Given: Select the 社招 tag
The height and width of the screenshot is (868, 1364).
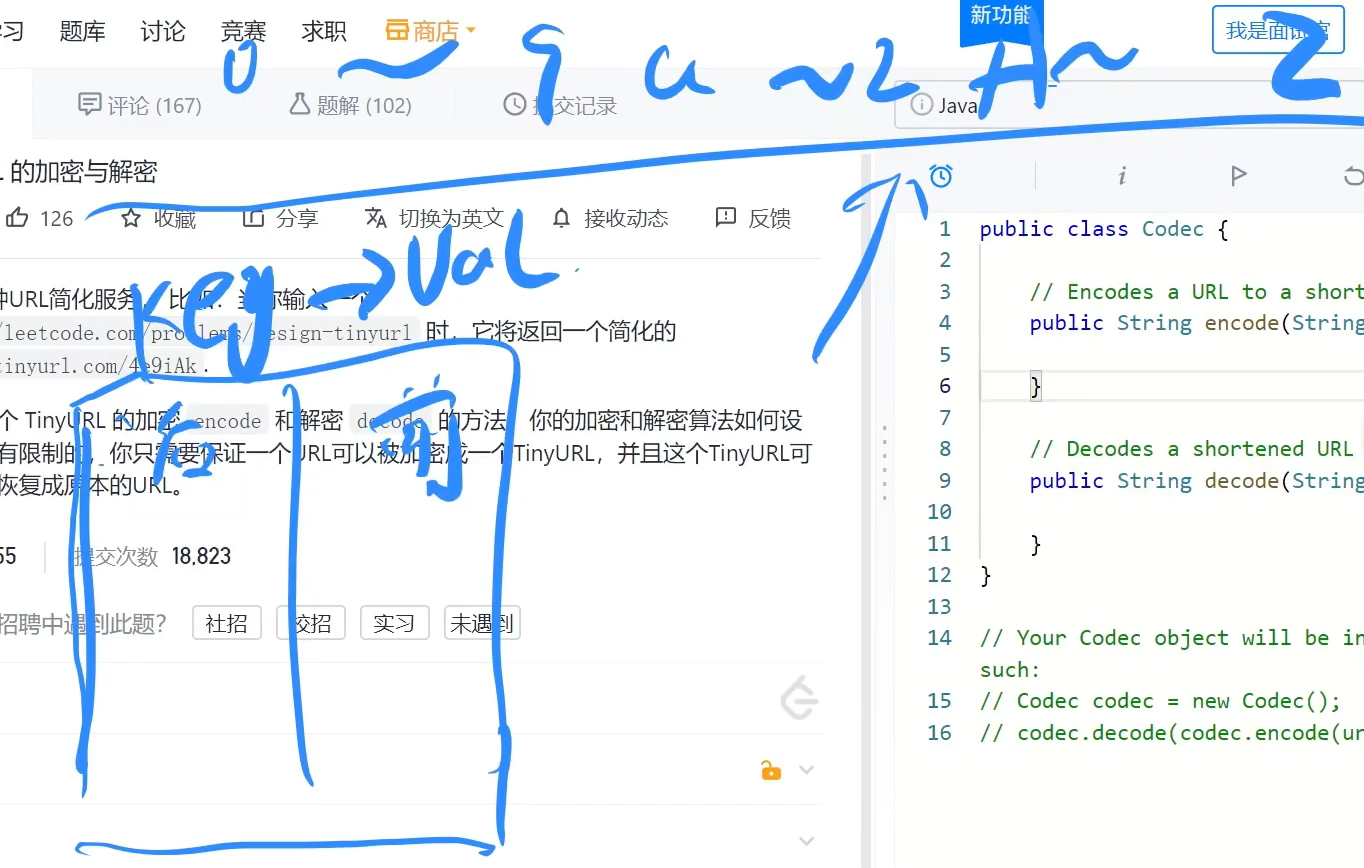Looking at the screenshot, I should pyautogui.click(x=226, y=623).
